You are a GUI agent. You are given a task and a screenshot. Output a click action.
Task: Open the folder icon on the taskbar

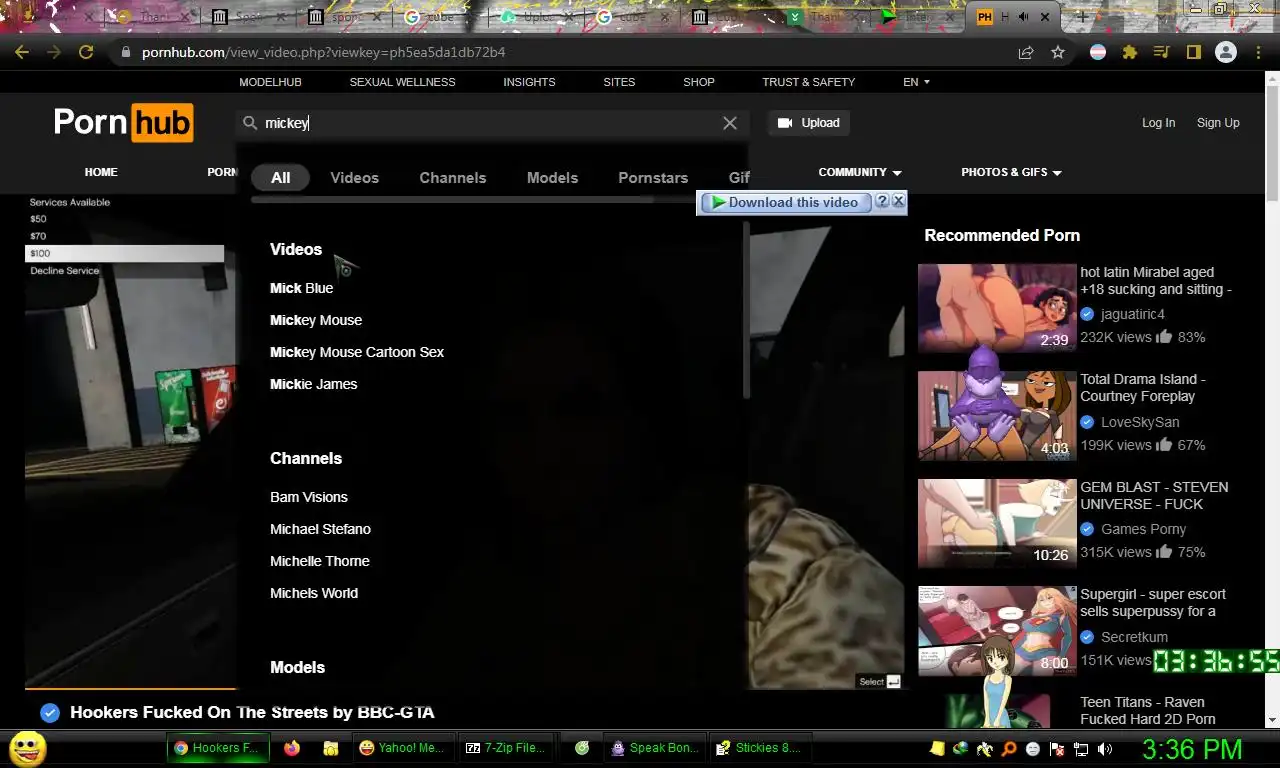330,748
